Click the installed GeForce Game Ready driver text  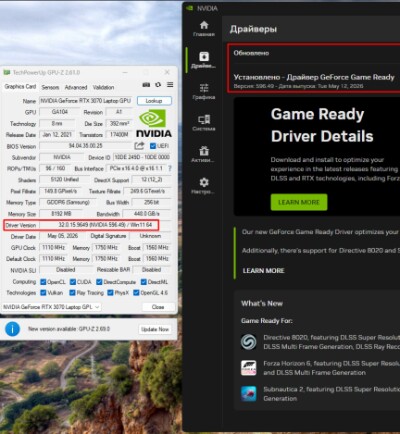[x=314, y=77]
